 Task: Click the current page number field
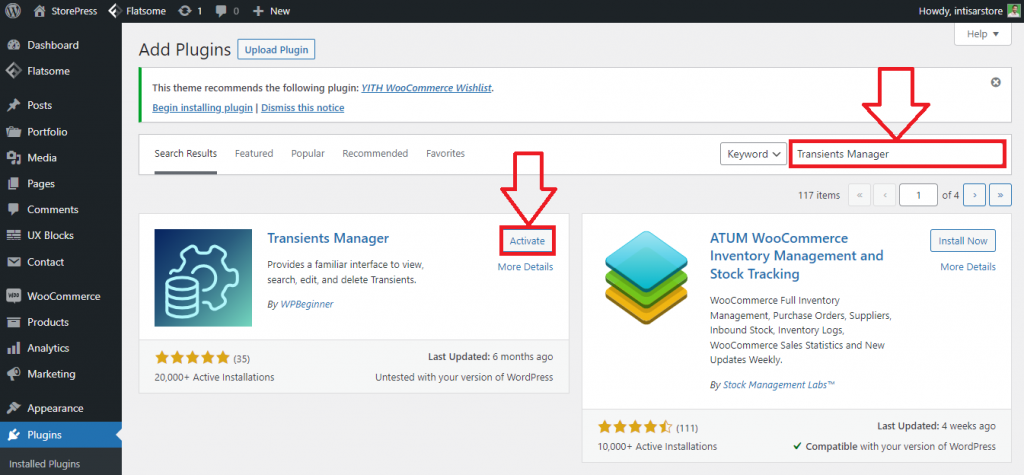[x=918, y=195]
